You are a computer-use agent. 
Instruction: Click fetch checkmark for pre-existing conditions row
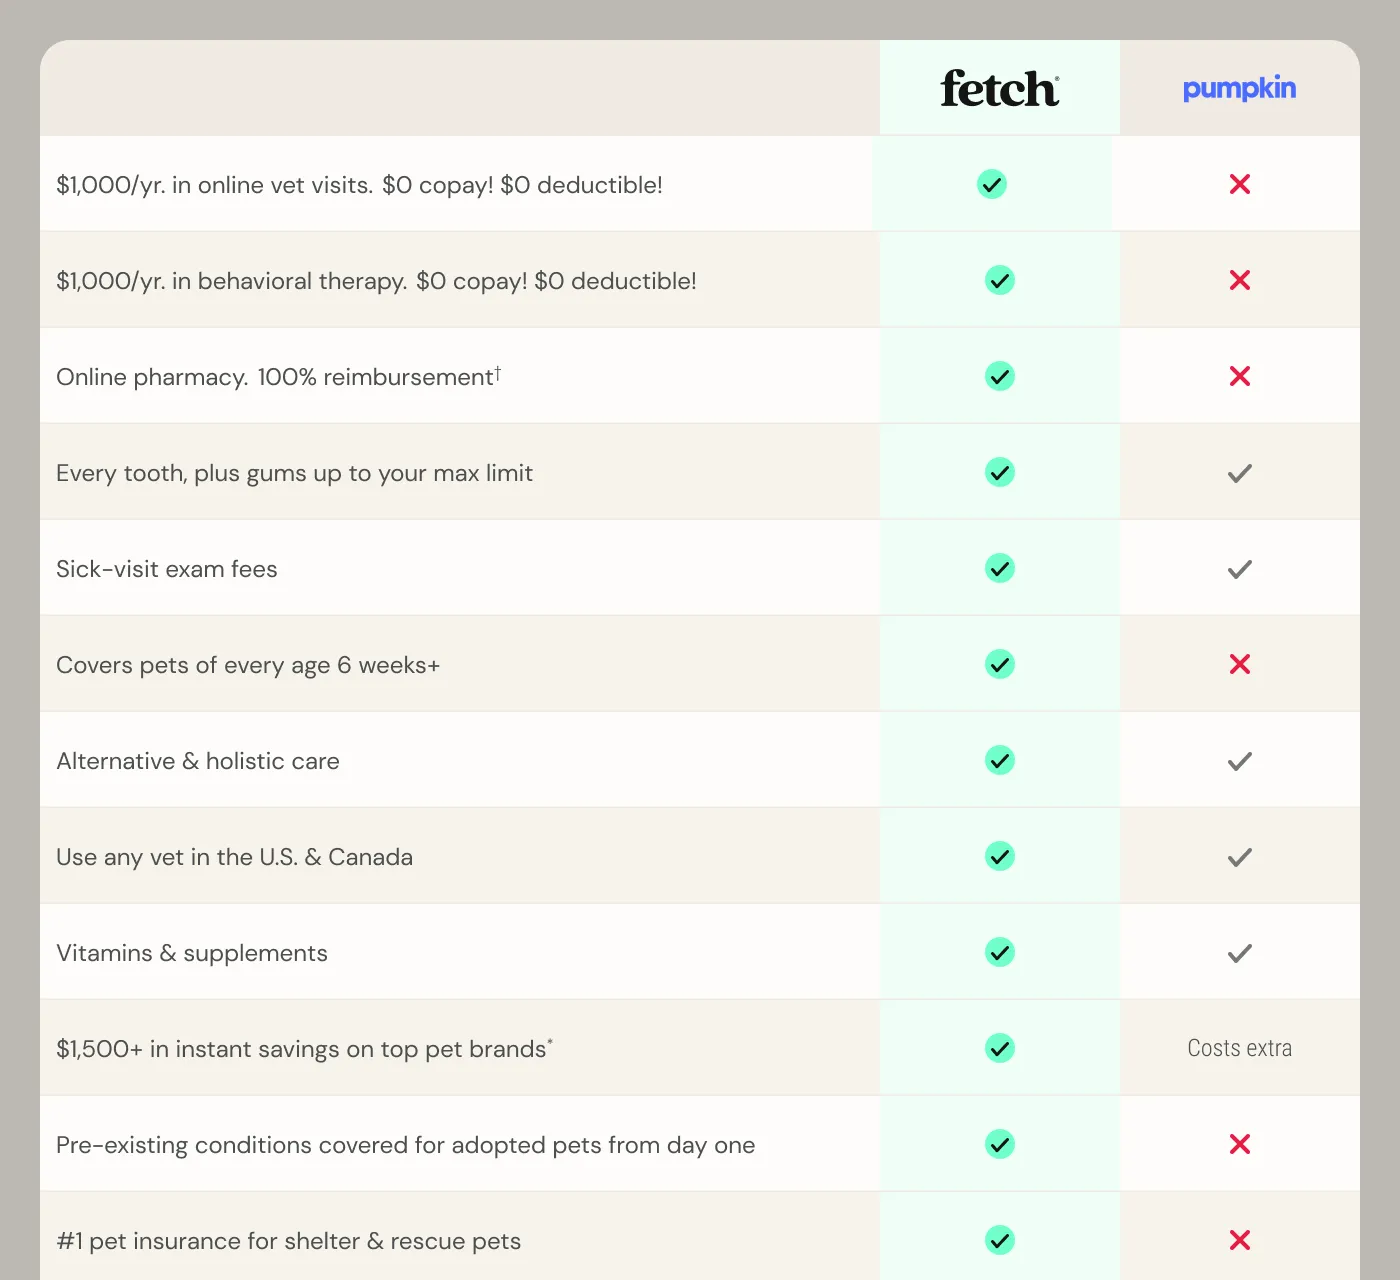pyautogui.click(x=1000, y=1144)
